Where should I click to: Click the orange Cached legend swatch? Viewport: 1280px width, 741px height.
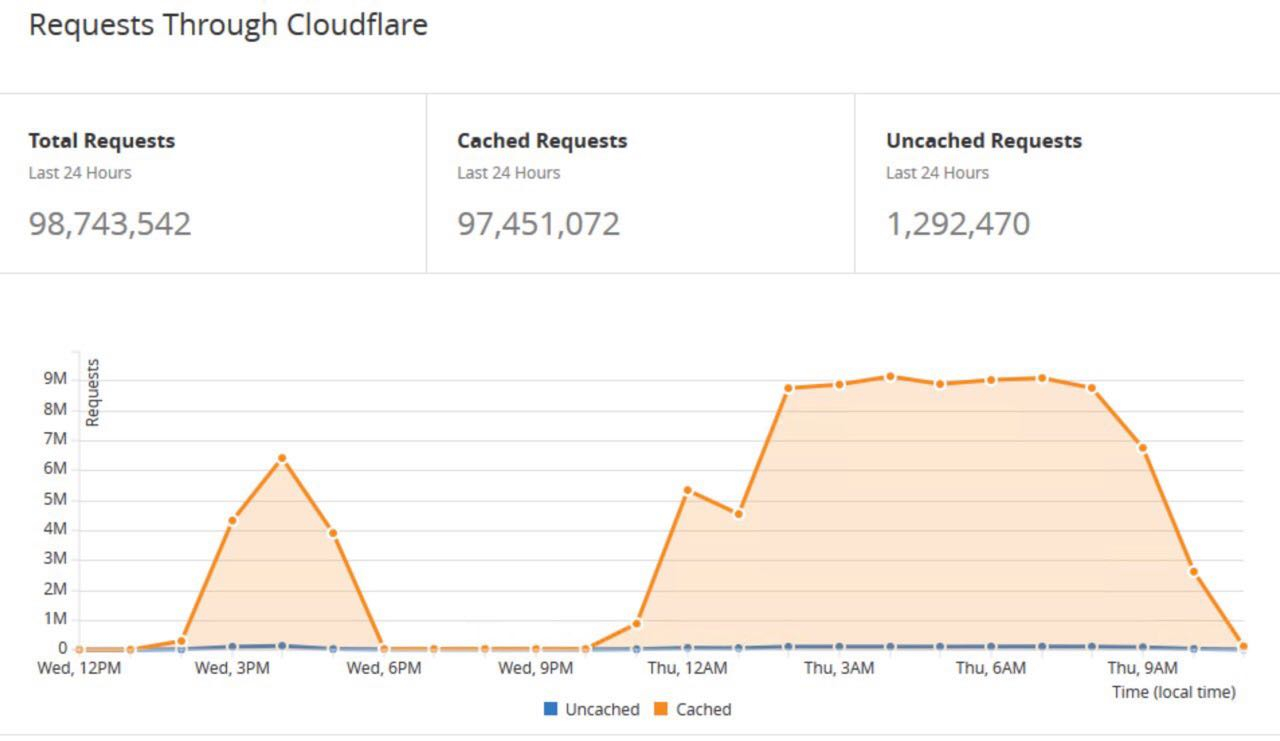click(x=661, y=709)
